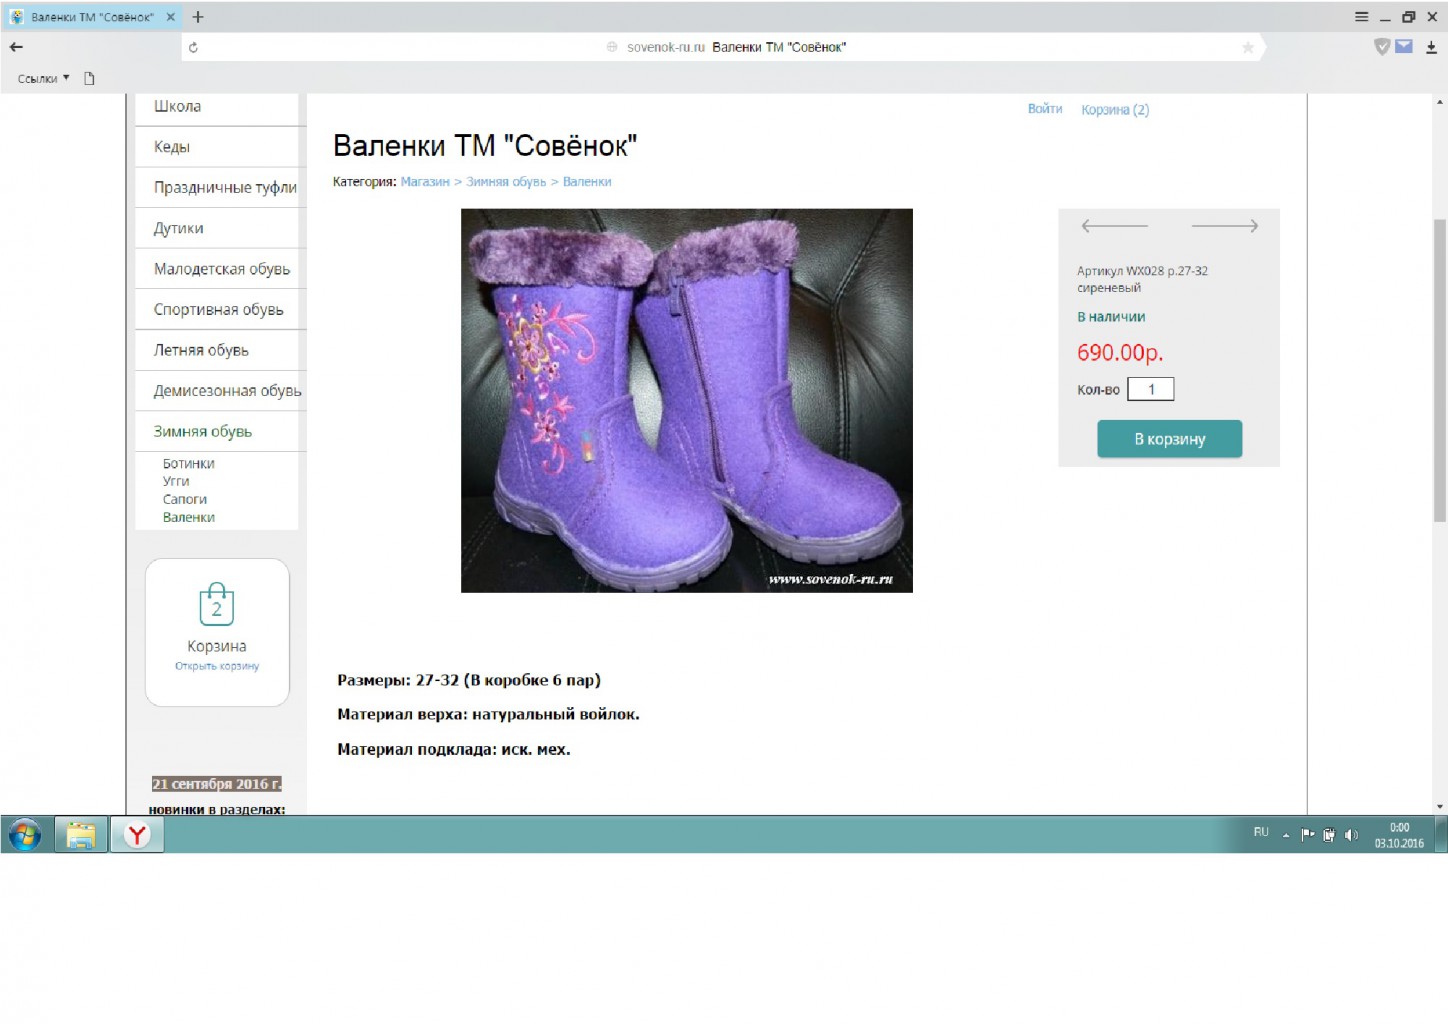Select the Валенки subcategory in sidebar
The image size is (1448, 1024).
coord(189,517)
